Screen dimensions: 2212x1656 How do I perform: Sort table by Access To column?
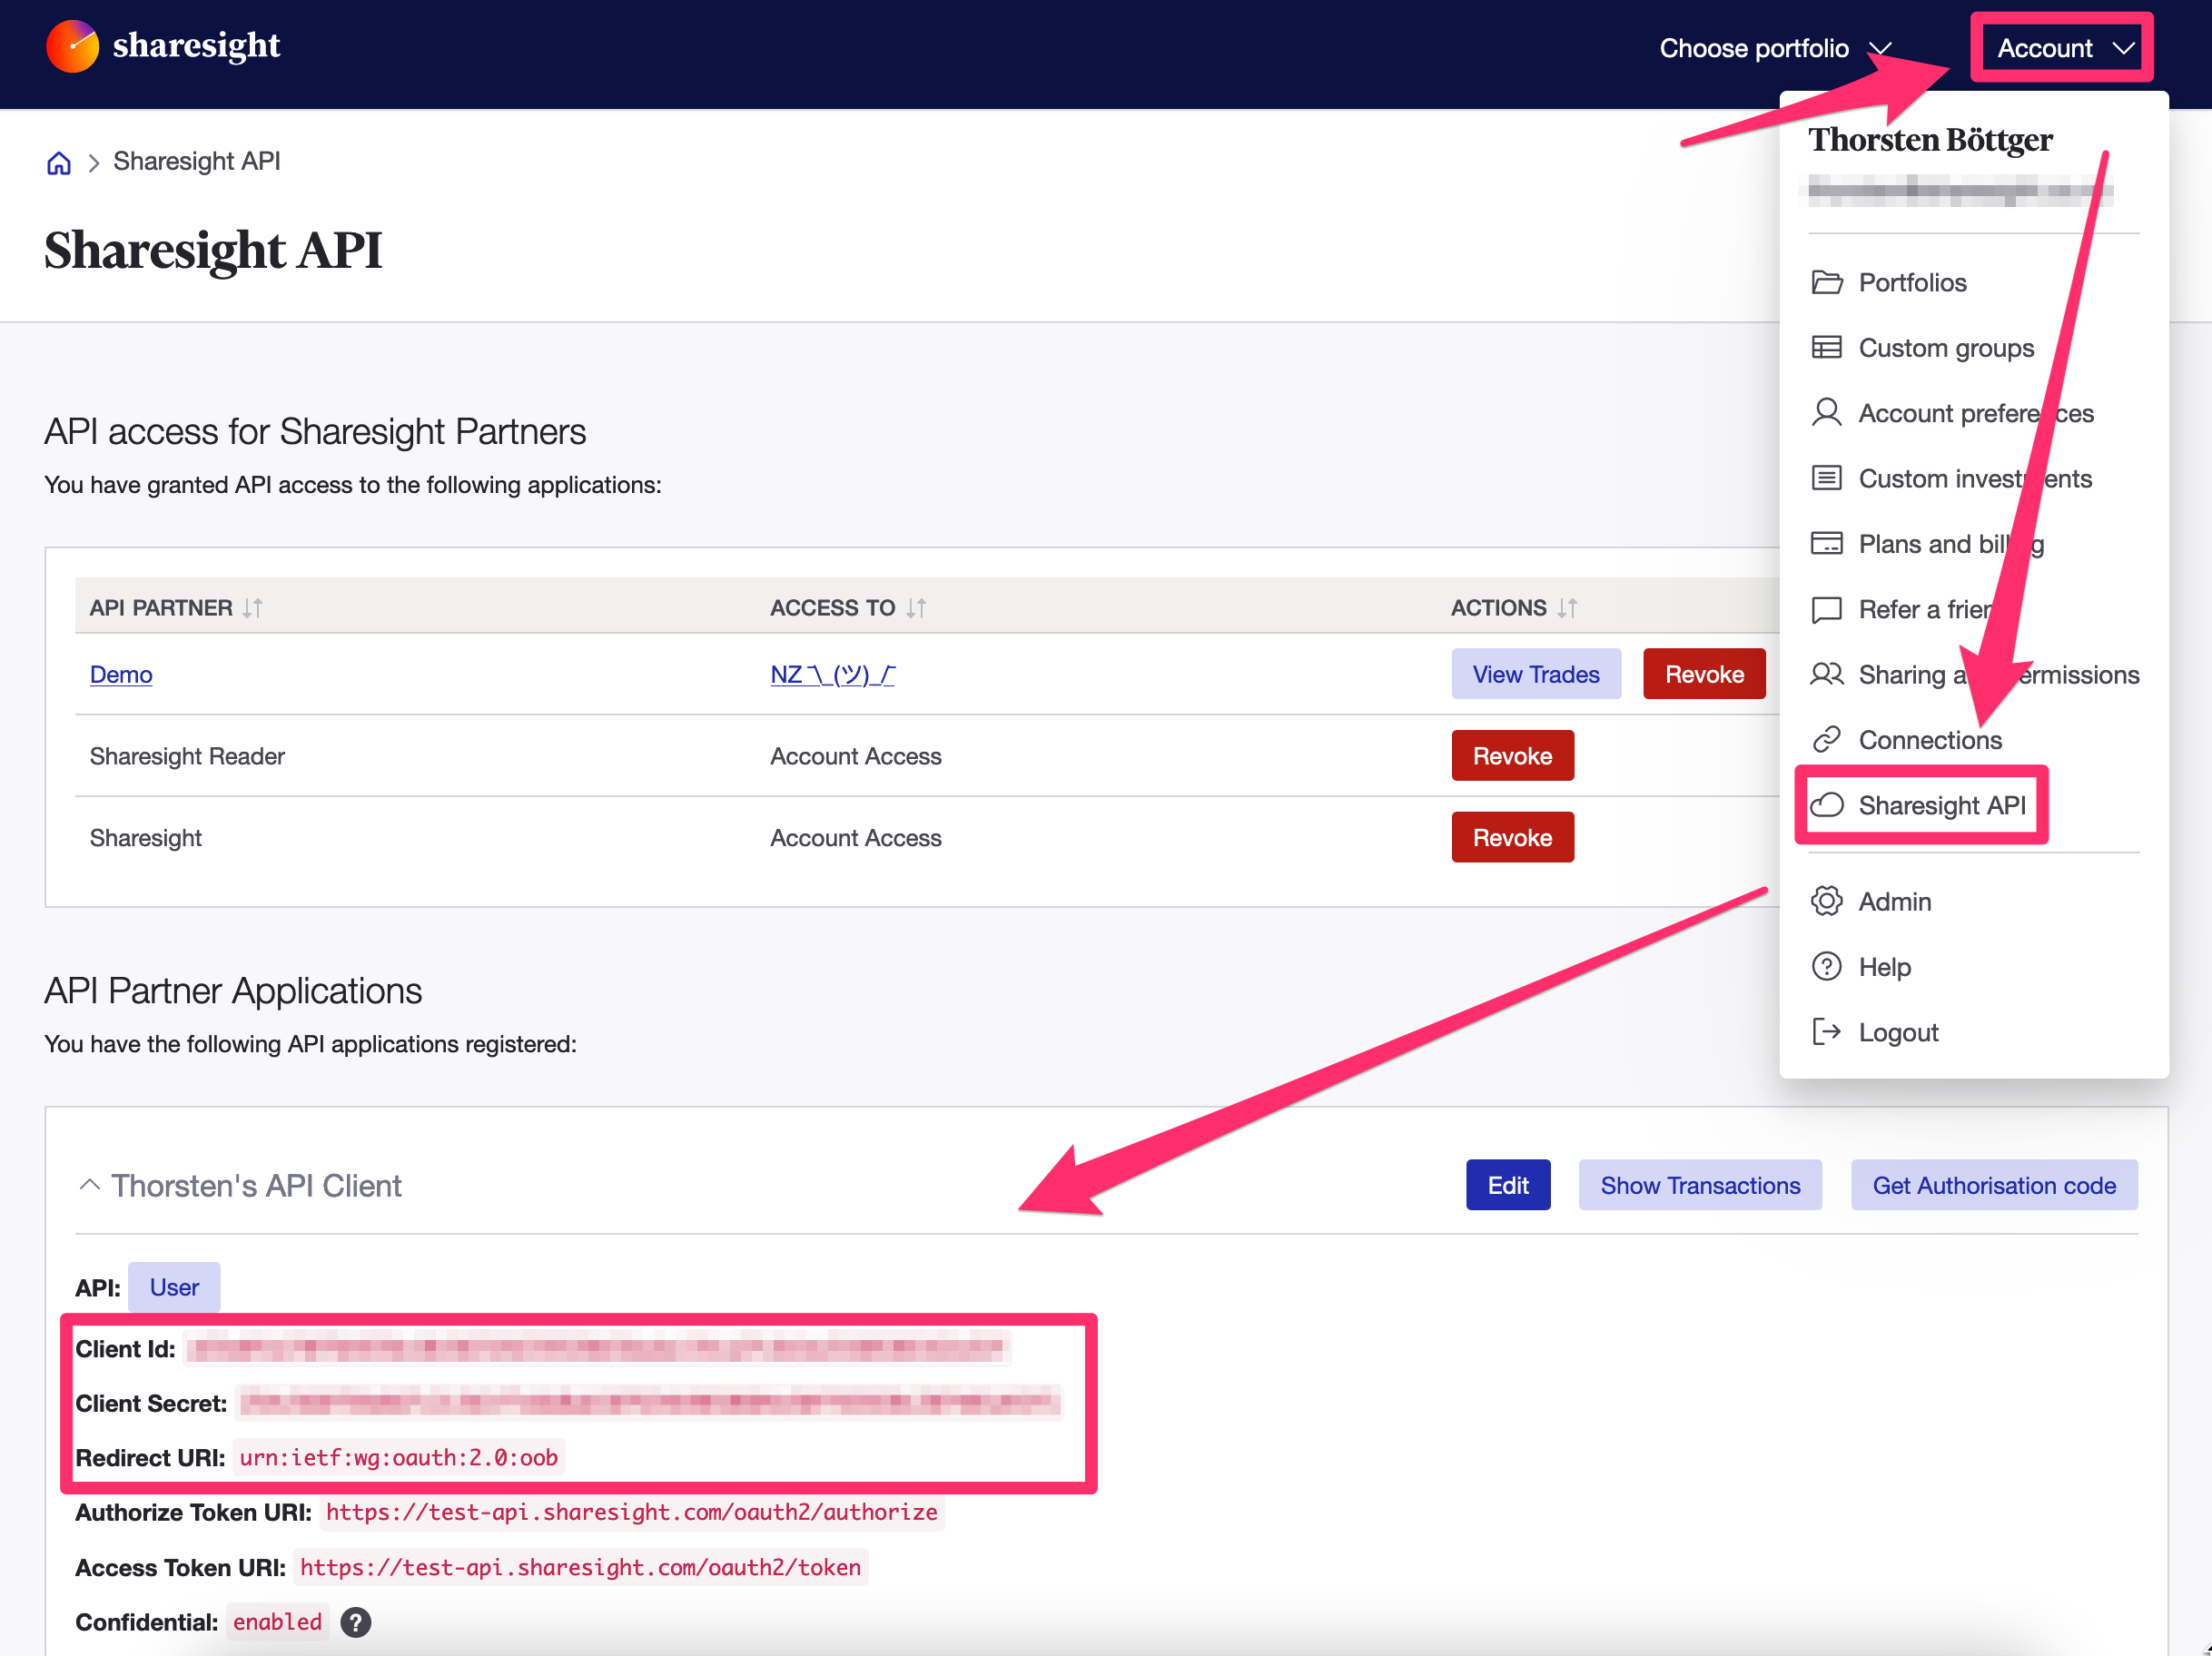tap(916, 608)
